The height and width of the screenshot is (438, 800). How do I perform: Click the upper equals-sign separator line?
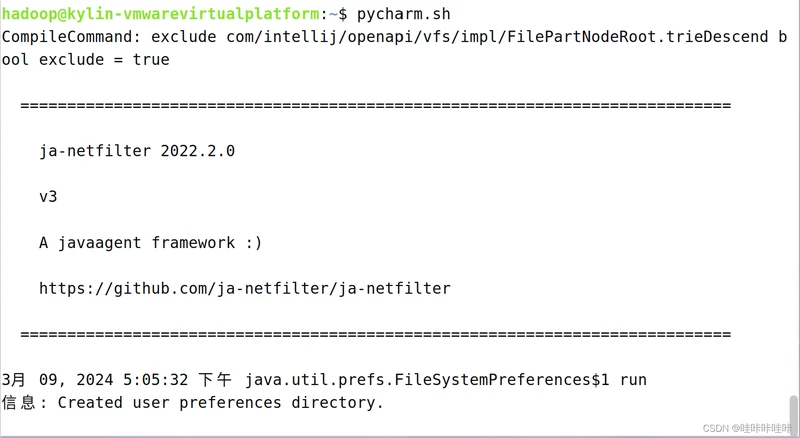(375, 105)
